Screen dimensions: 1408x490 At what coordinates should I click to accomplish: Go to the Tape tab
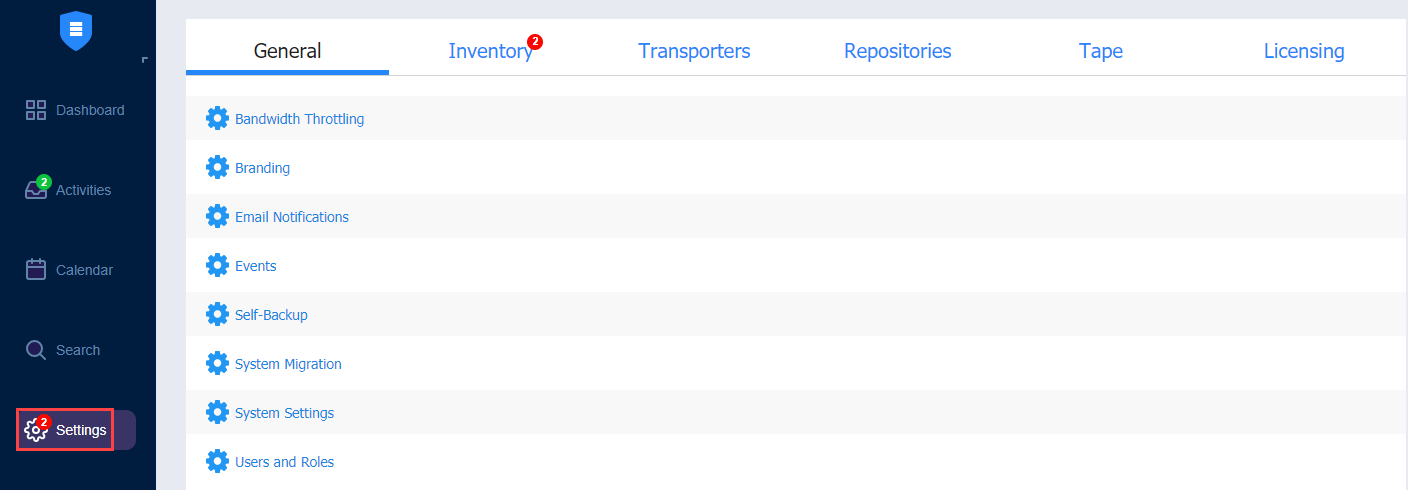(x=1101, y=51)
